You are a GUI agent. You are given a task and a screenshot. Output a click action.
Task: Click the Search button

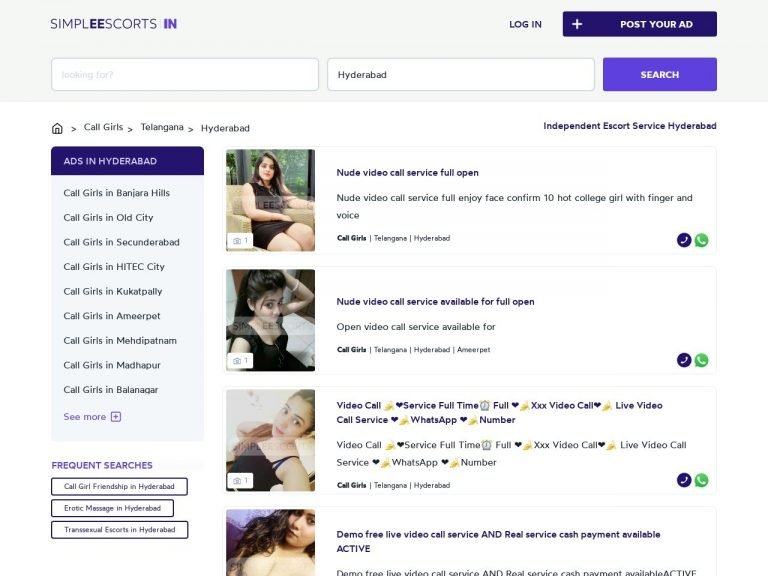[660, 74]
